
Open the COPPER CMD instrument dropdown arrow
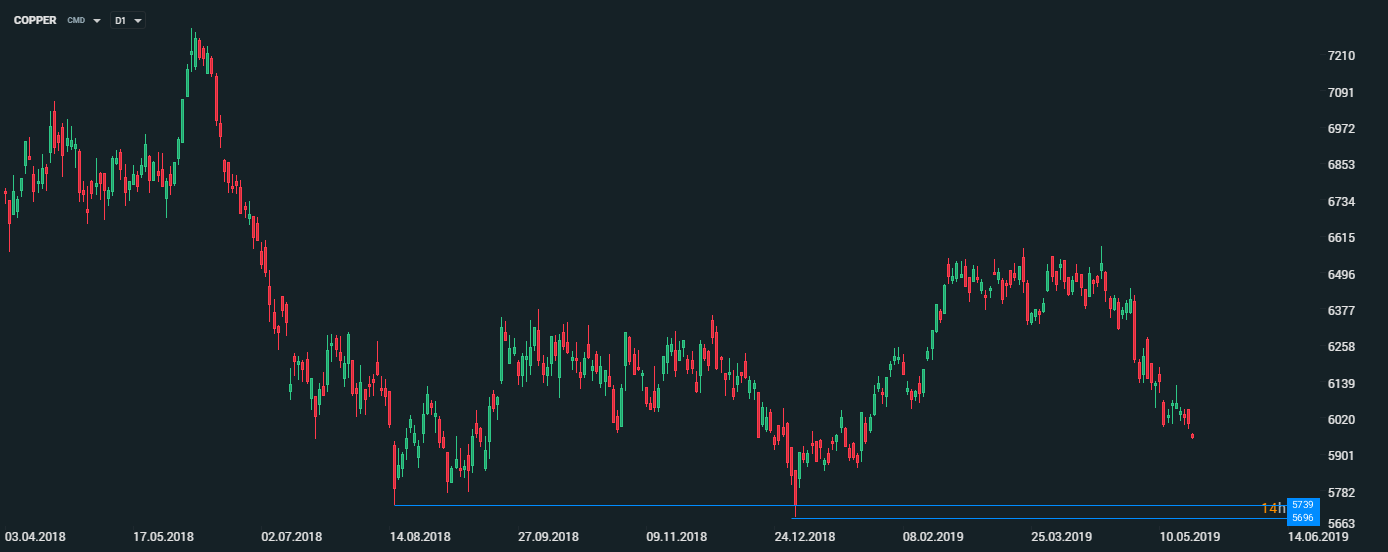click(97, 21)
